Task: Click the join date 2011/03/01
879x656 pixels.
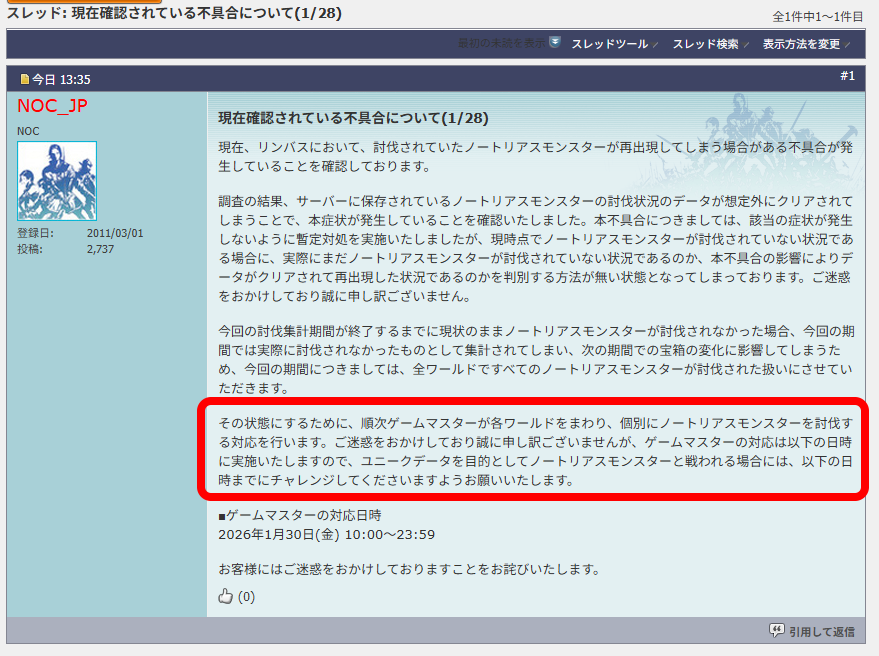Action: 115,233
